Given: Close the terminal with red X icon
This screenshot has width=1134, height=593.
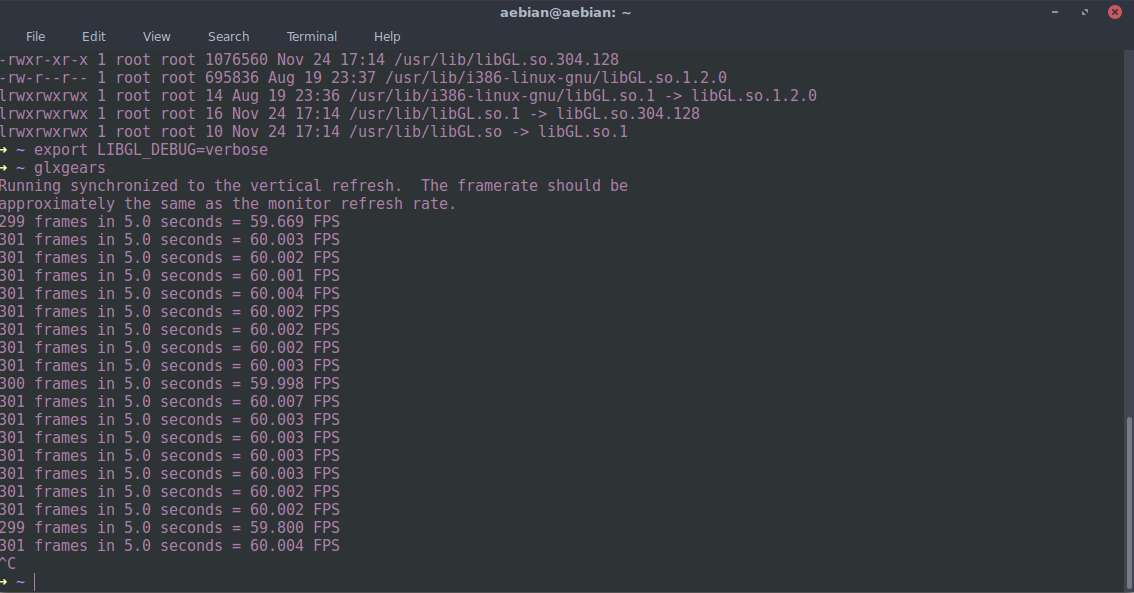Looking at the screenshot, I should click(1114, 12).
